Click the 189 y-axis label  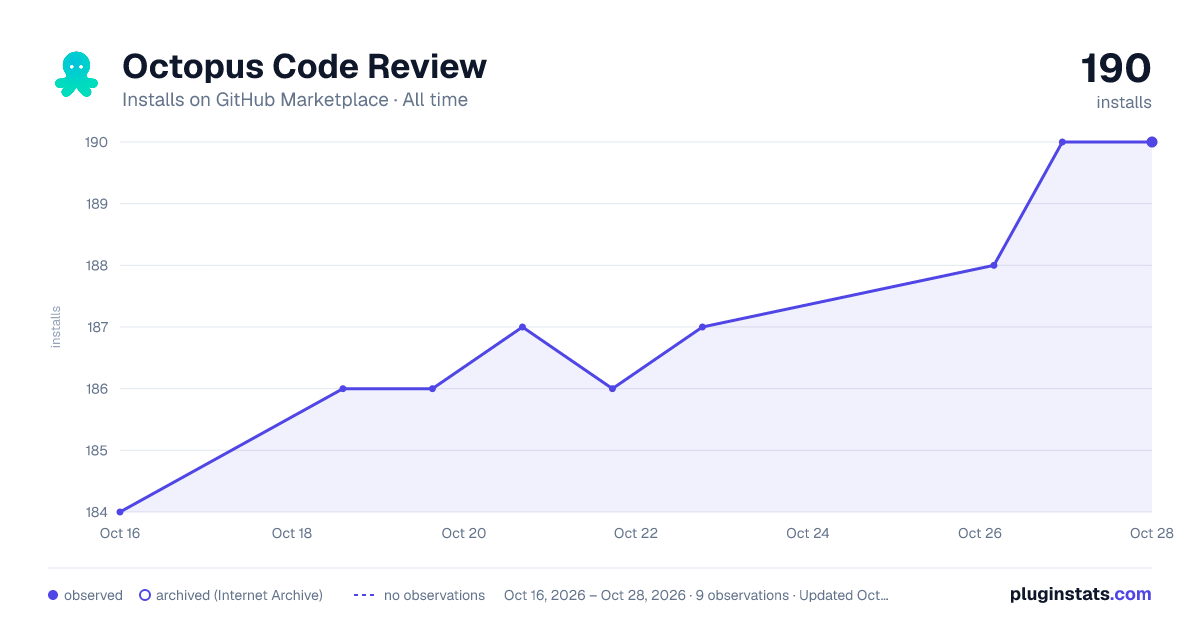point(96,204)
